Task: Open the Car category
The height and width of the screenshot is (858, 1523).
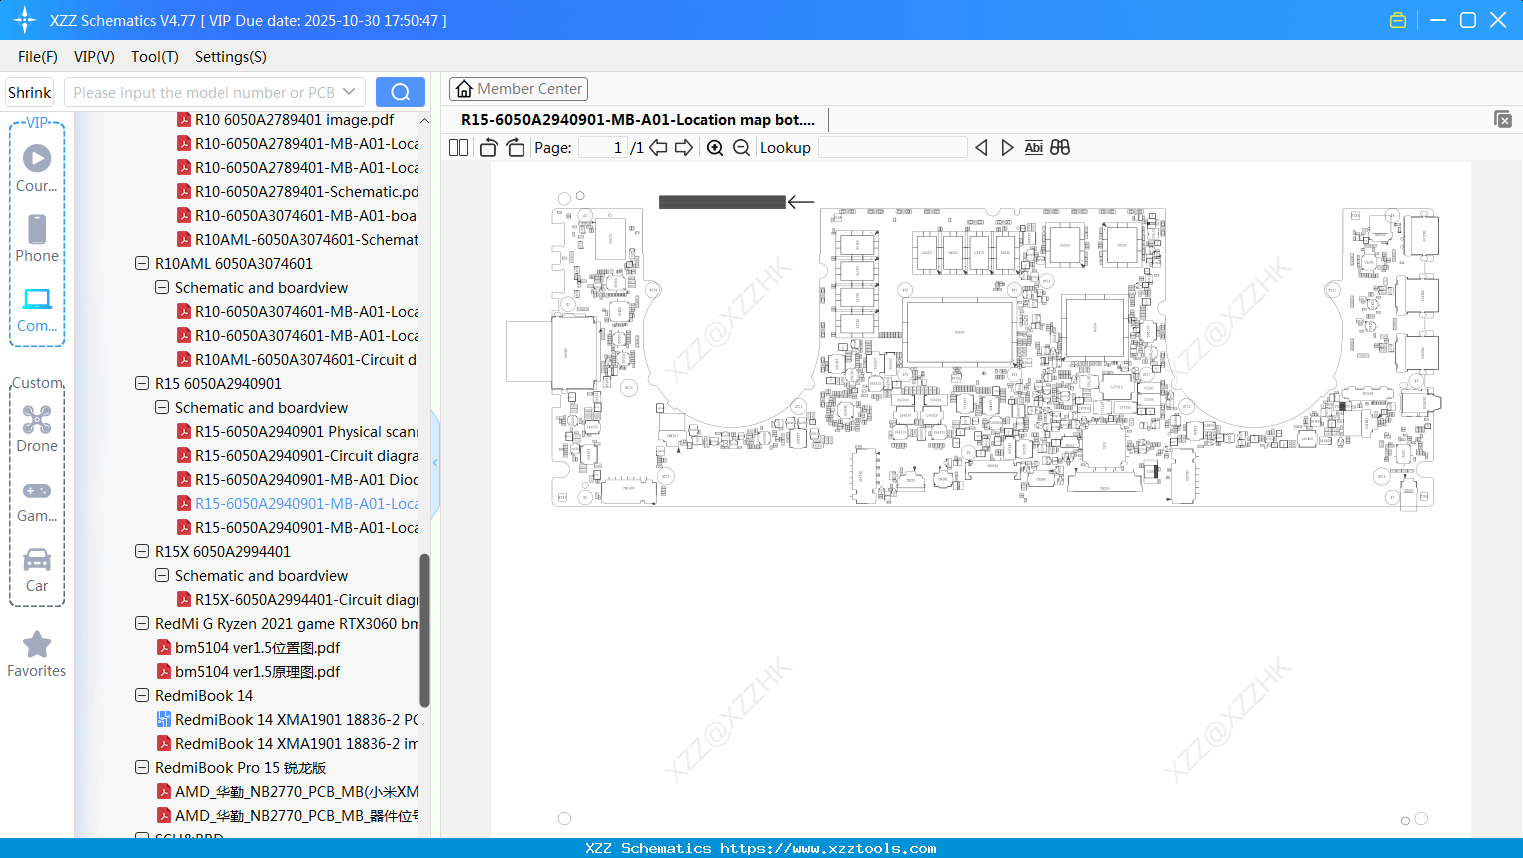Action: tap(37, 569)
